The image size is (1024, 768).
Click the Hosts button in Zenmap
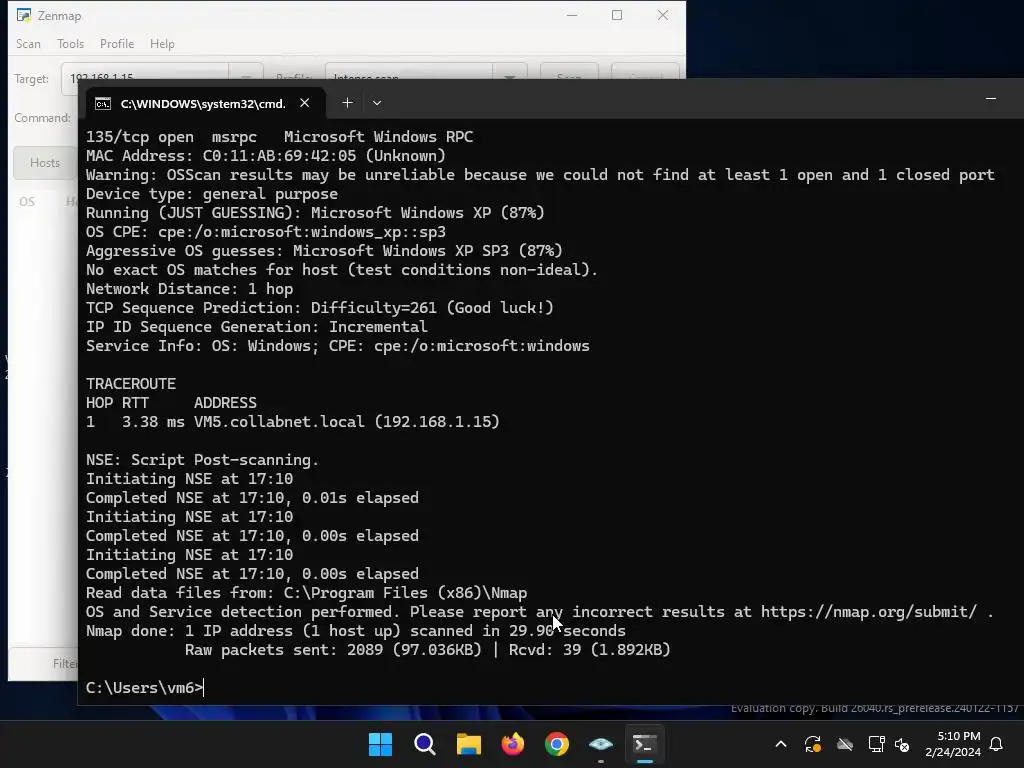[44, 163]
